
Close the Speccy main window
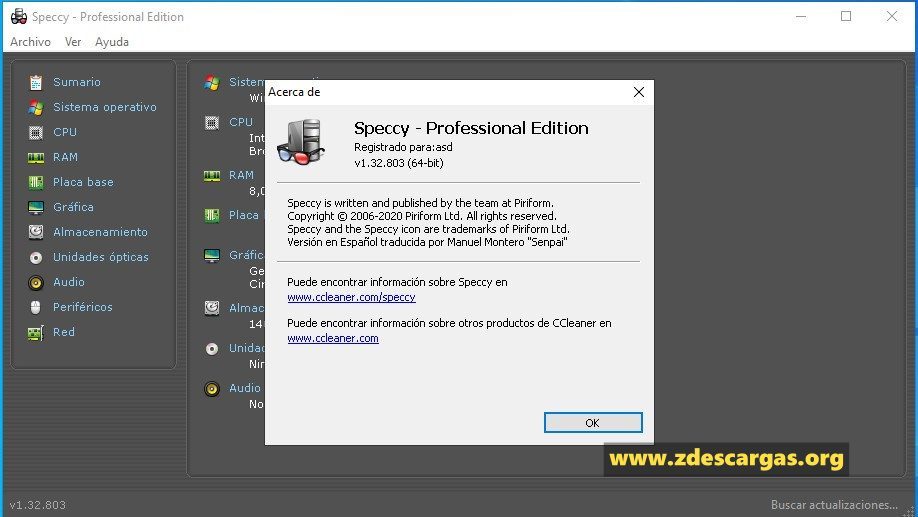pyautogui.click(x=892, y=16)
